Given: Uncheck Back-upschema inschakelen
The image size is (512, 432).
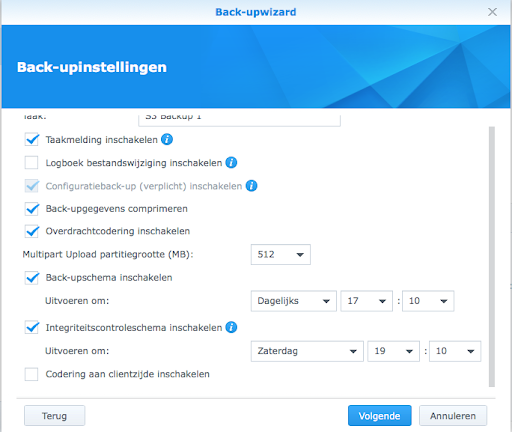Looking at the screenshot, I should tap(32, 278).
